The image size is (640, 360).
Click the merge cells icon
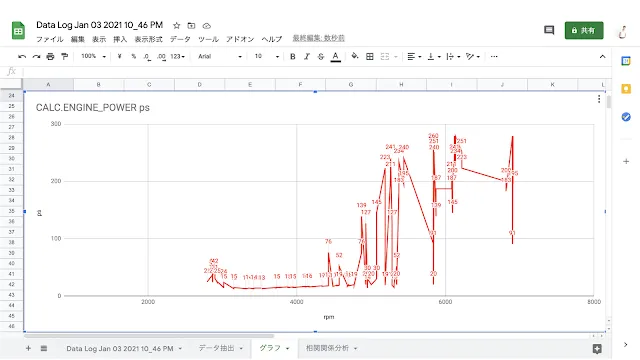coord(385,56)
